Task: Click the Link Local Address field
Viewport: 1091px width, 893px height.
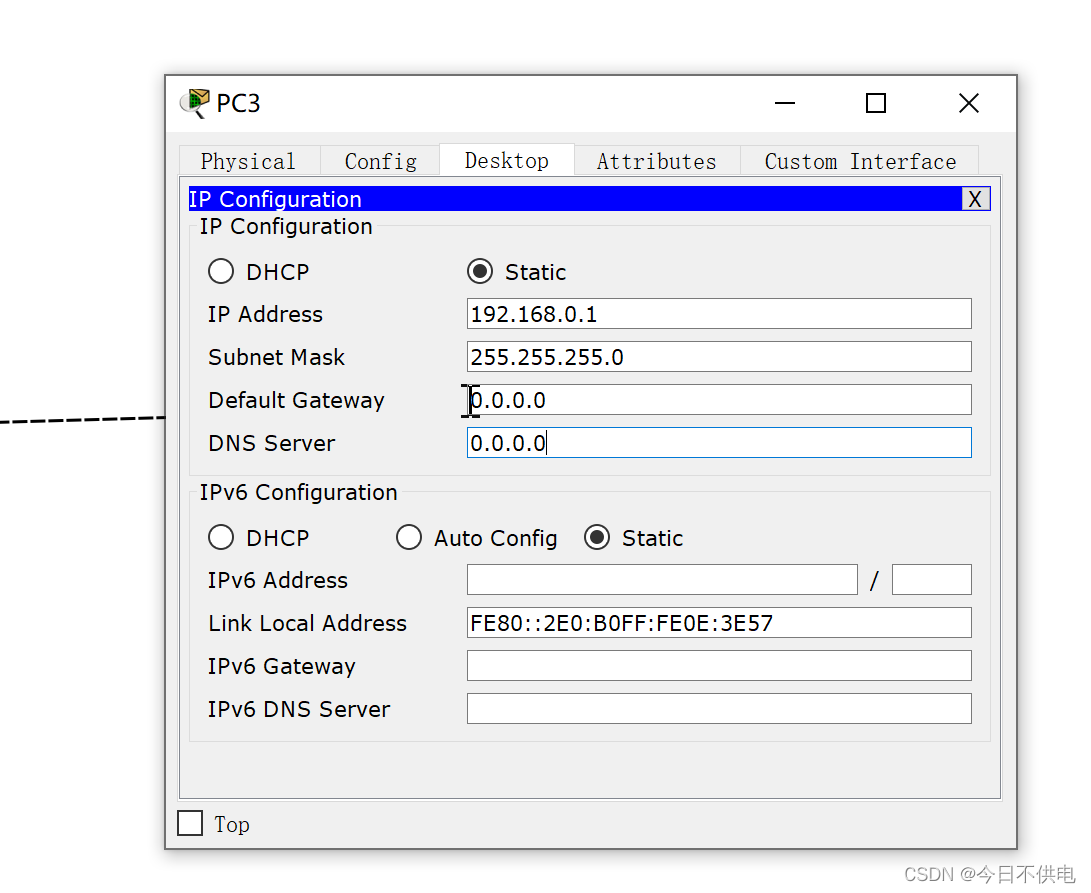Action: [x=719, y=623]
